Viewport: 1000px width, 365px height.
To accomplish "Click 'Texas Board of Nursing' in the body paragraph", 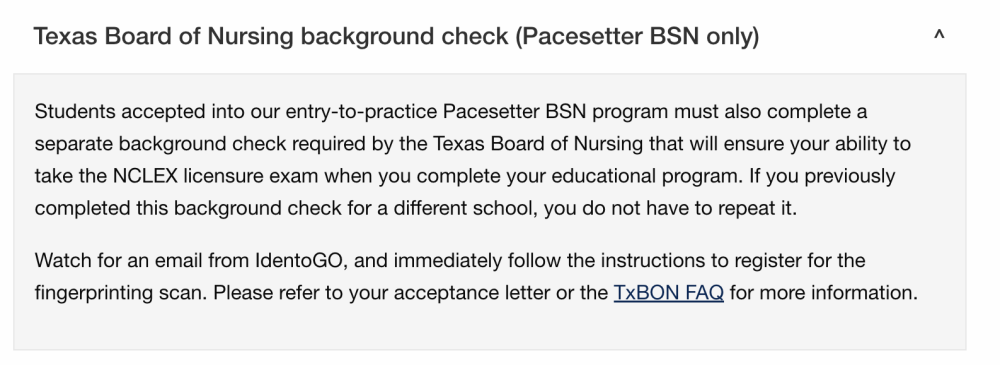I will point(538,144).
